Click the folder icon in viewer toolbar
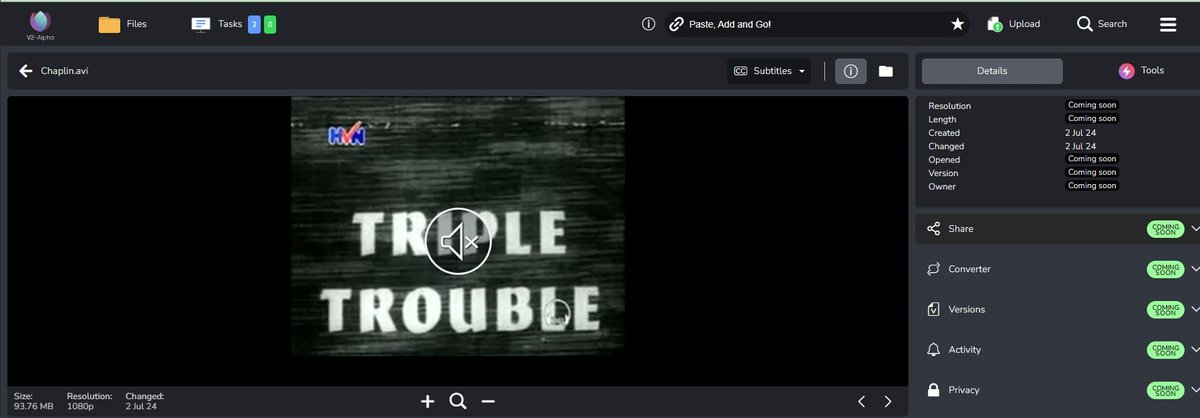This screenshot has height=418, width=1200. (885, 71)
